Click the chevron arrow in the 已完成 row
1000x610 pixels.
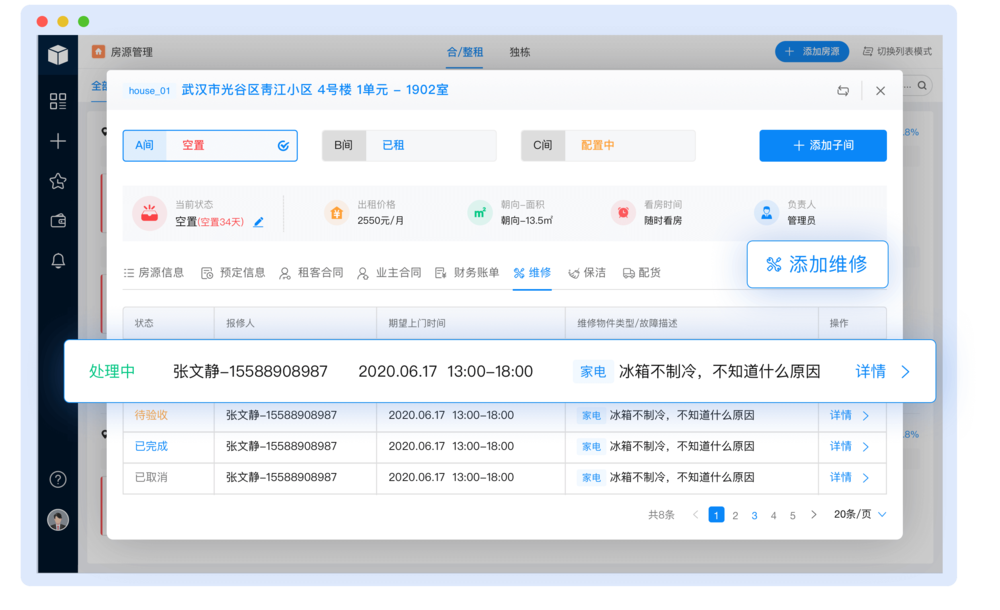[866, 447]
